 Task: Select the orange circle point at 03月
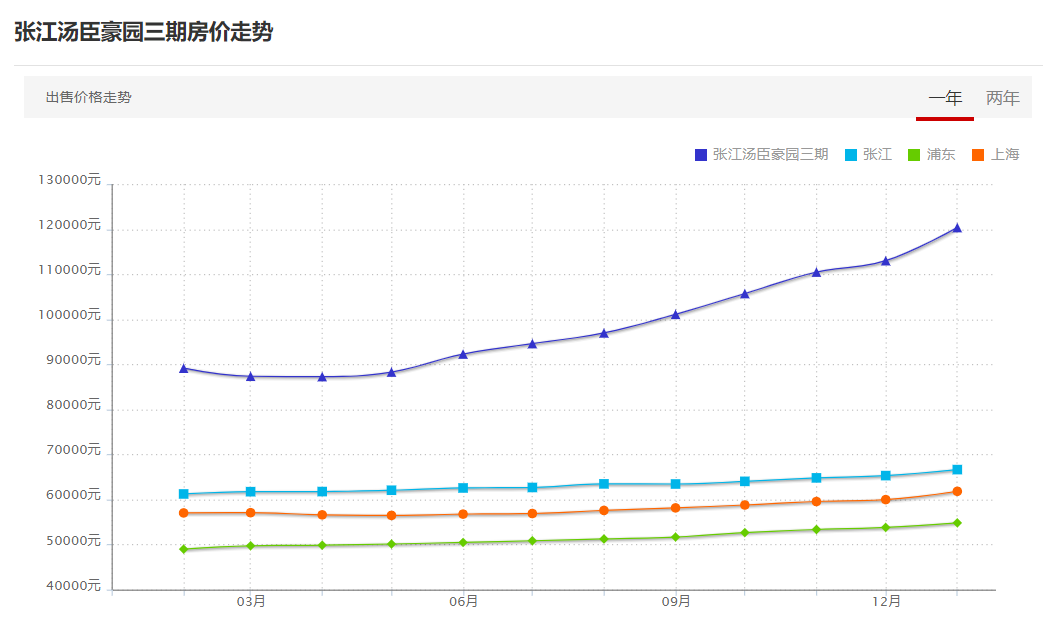point(251,513)
